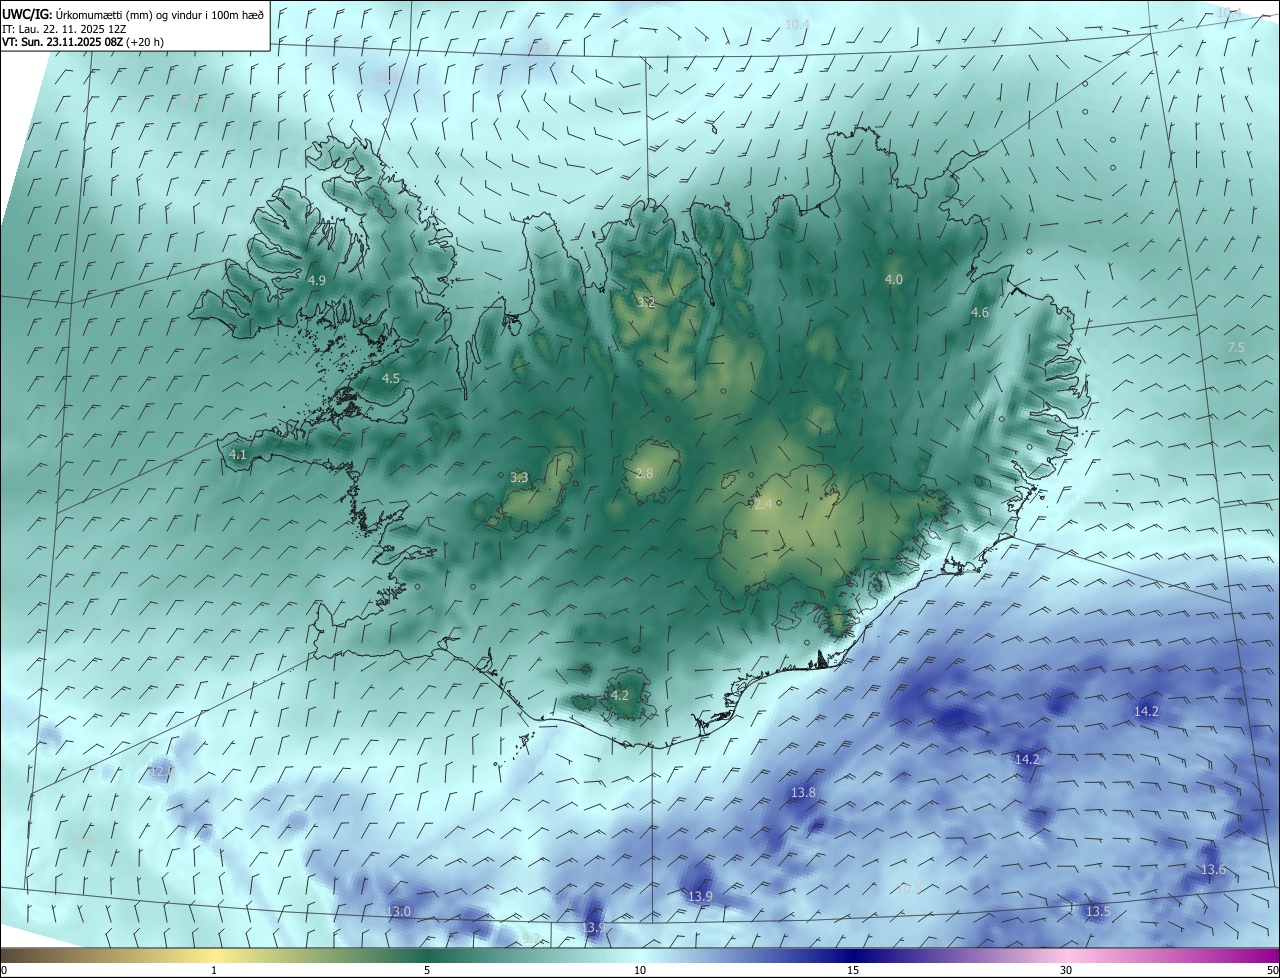Click the 4.5 value label on the map
This screenshot has height=978, width=1280.
point(391,379)
